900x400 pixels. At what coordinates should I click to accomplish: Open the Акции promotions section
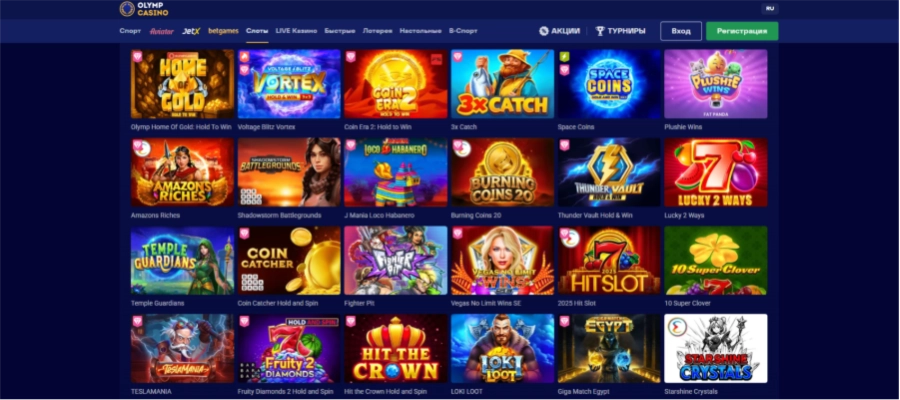pos(560,31)
